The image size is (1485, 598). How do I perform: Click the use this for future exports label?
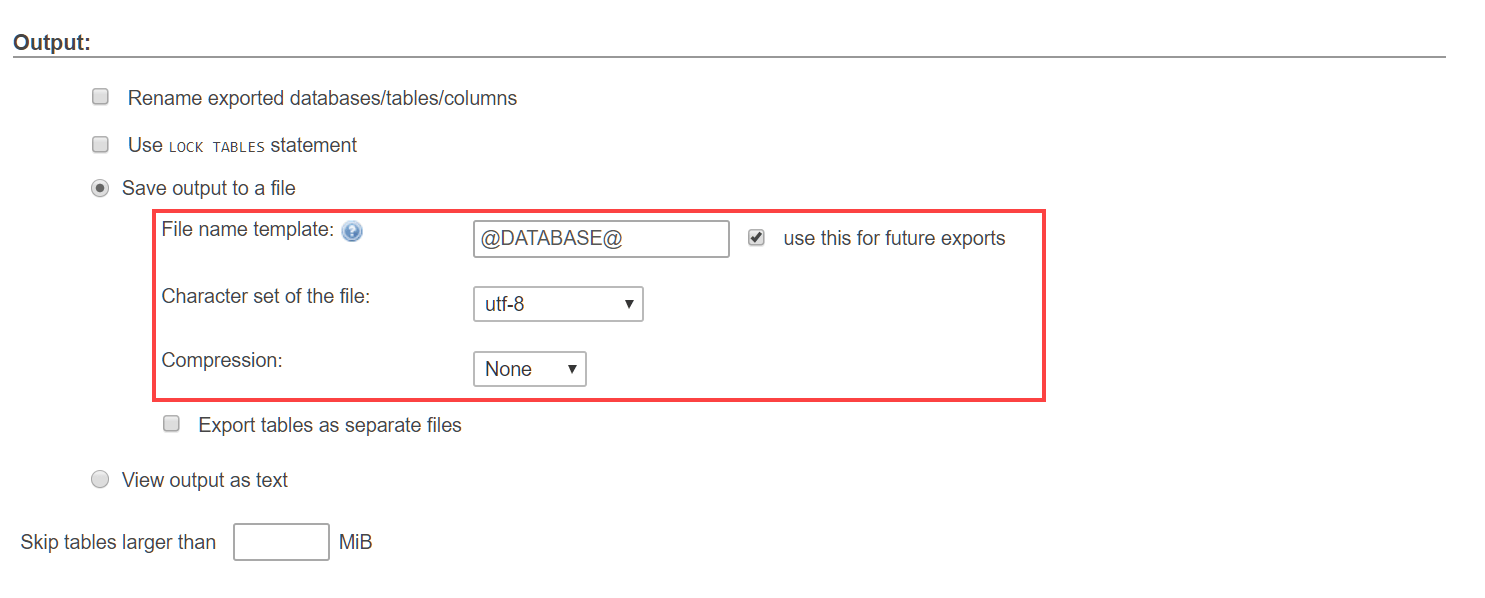pos(894,238)
